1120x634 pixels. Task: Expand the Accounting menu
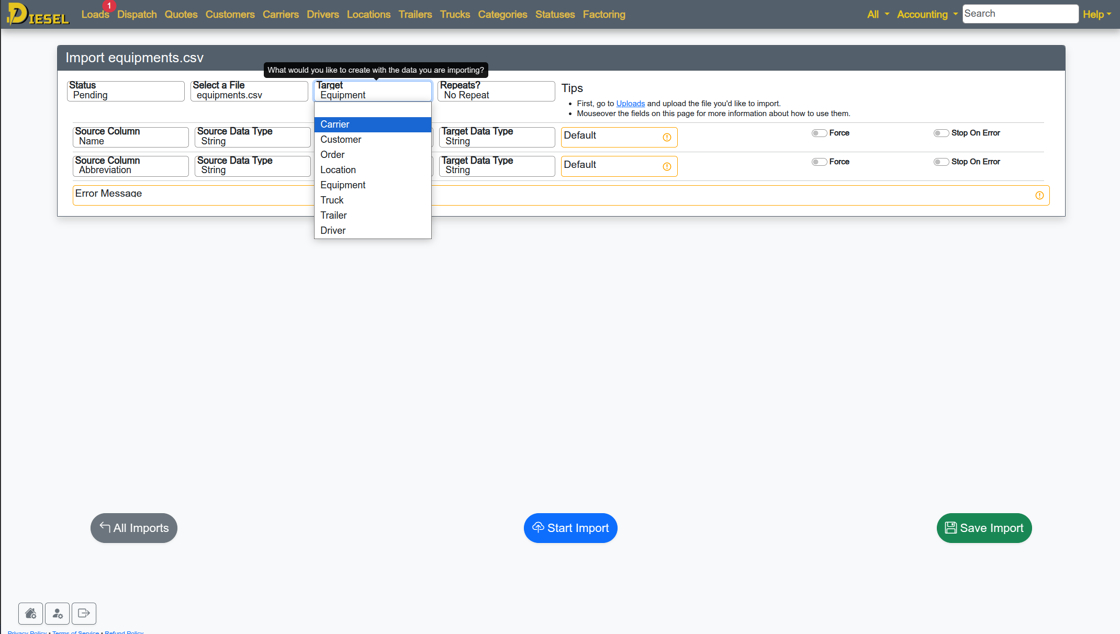927,15
